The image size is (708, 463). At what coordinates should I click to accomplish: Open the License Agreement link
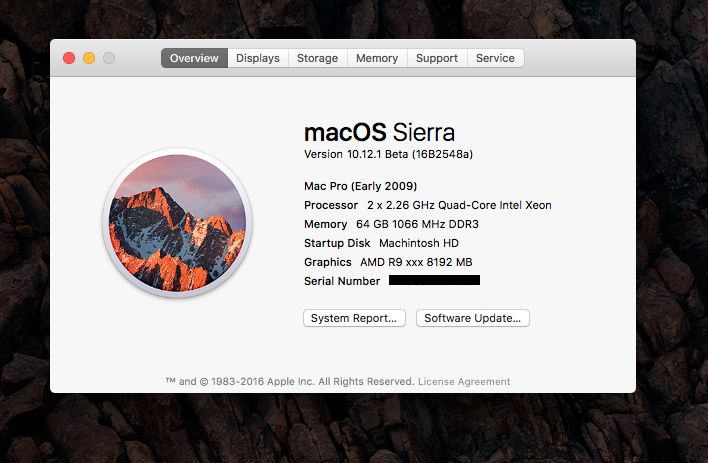pyautogui.click(x=464, y=382)
